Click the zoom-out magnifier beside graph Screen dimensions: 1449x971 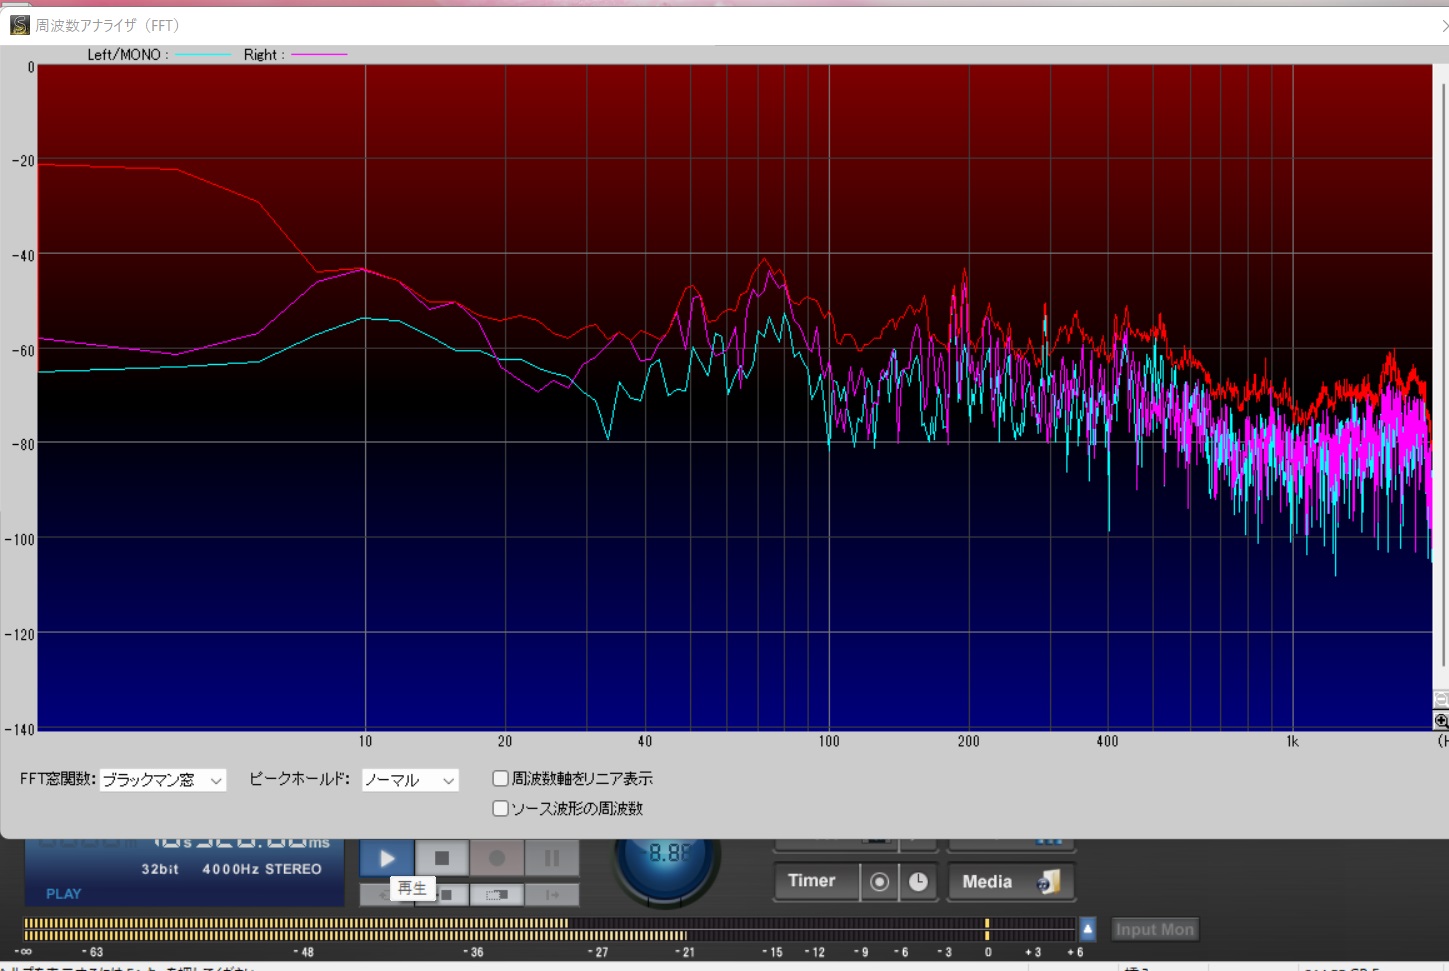pyautogui.click(x=1441, y=700)
